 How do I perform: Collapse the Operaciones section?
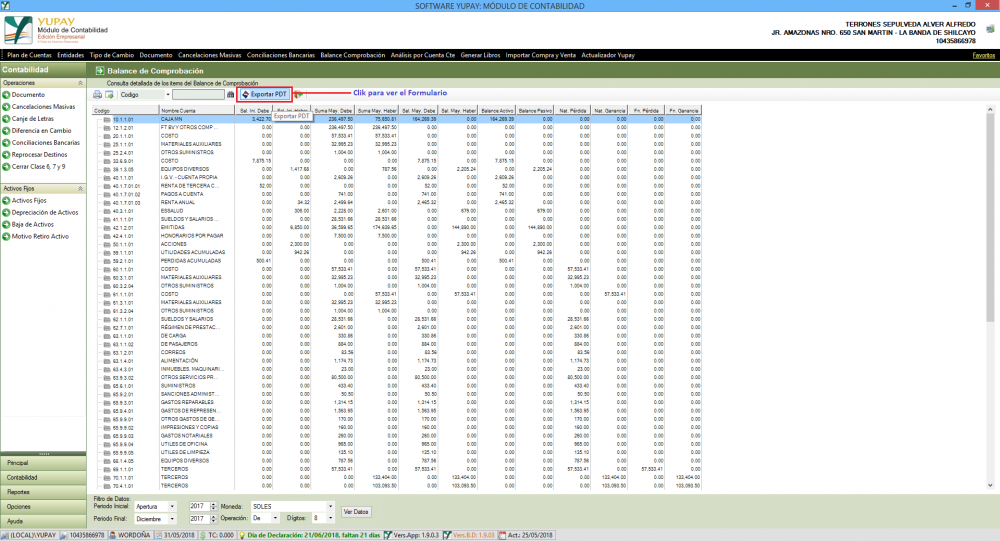[x=80, y=83]
